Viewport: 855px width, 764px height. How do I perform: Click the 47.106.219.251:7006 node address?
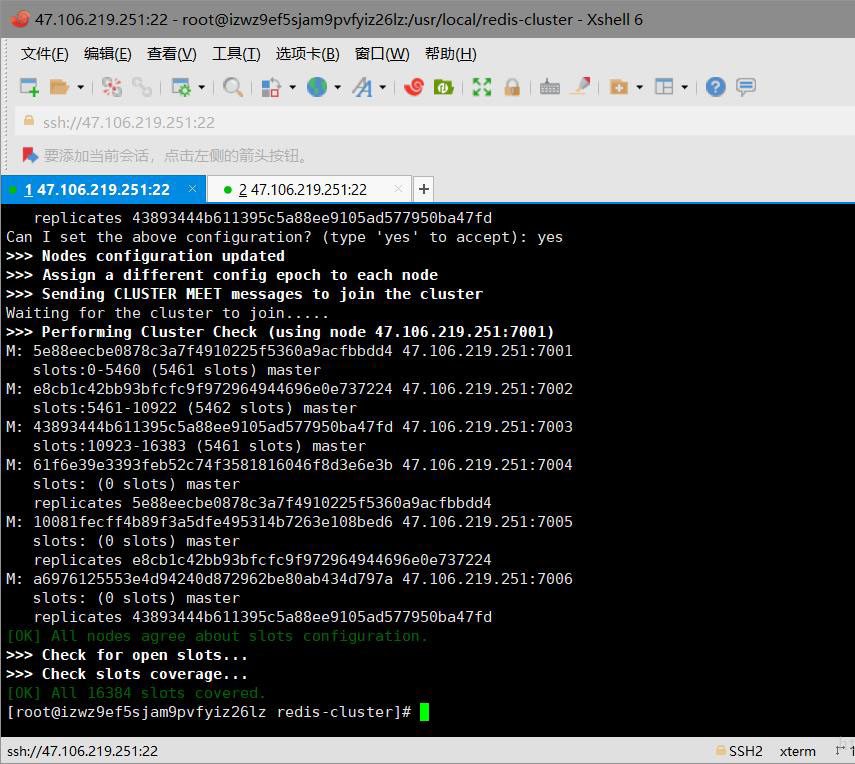click(x=487, y=579)
